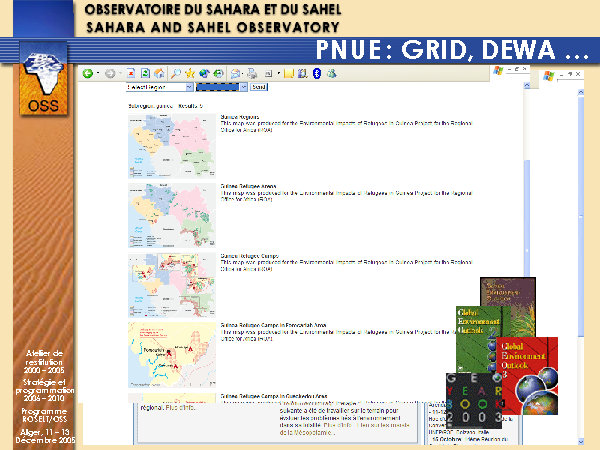This screenshot has height=450, width=600.
Task: Click the front browser vertical scrollbar thumb
Action: [527, 218]
